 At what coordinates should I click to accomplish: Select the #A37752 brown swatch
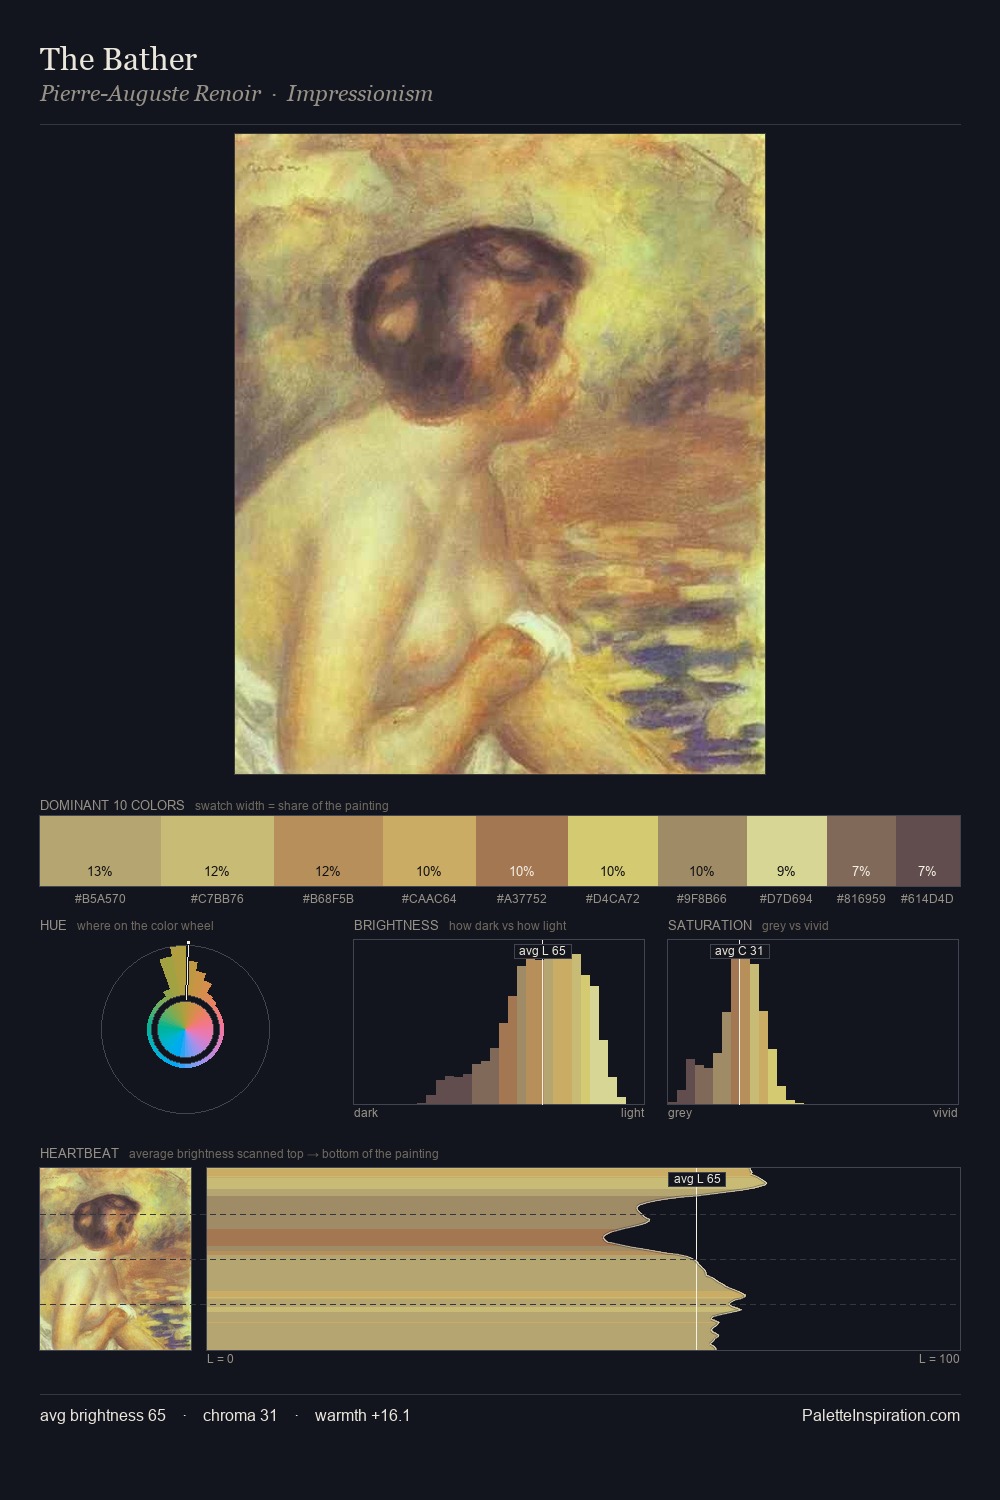coord(522,851)
